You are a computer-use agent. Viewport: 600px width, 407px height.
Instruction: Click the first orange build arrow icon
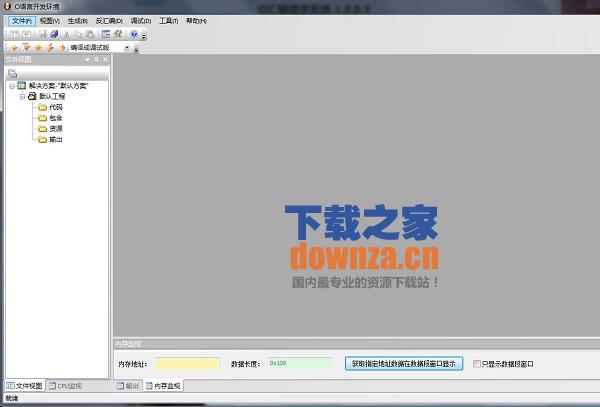tap(15, 48)
